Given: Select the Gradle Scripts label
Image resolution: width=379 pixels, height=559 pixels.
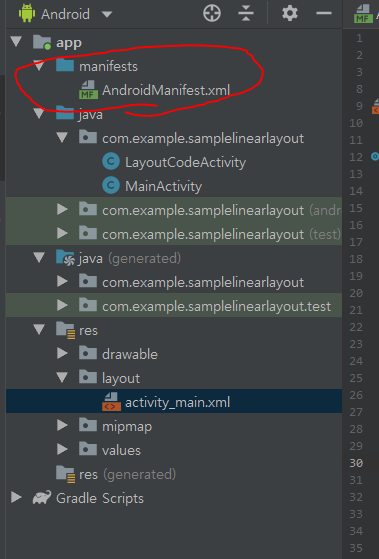Looking at the screenshot, I should [x=100, y=498].
